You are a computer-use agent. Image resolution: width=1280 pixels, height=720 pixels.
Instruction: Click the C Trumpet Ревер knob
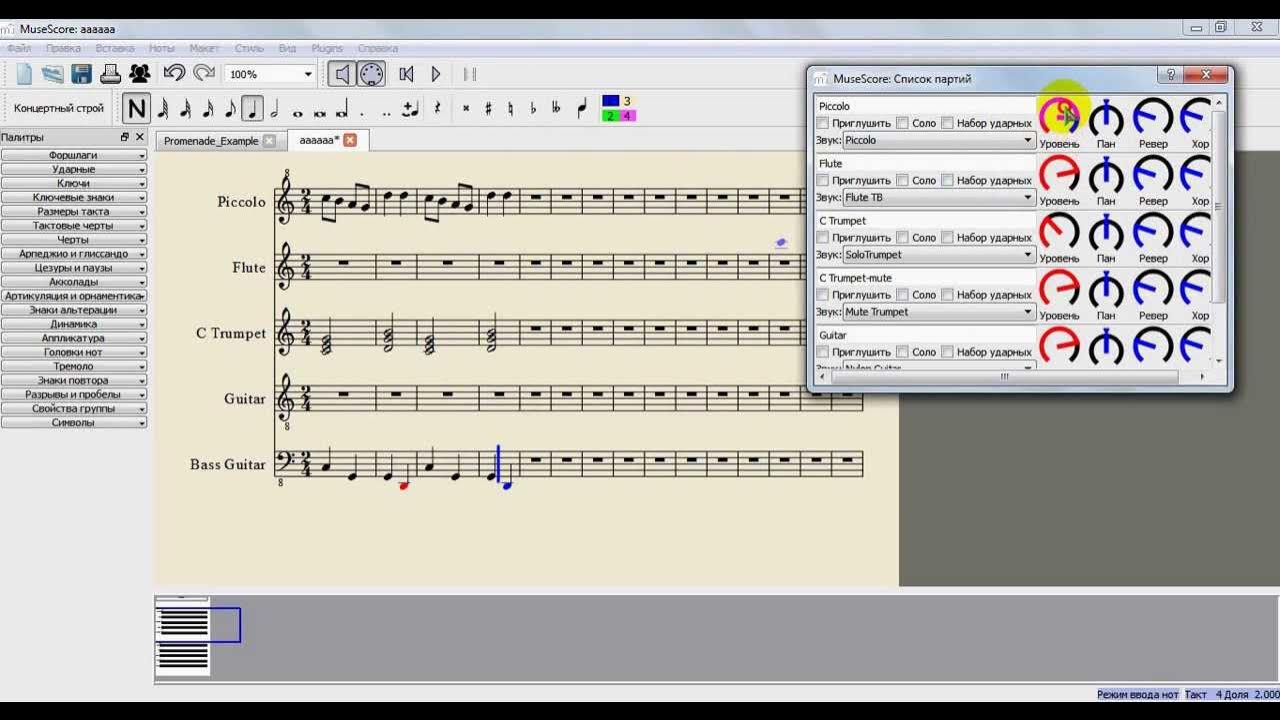click(1153, 233)
